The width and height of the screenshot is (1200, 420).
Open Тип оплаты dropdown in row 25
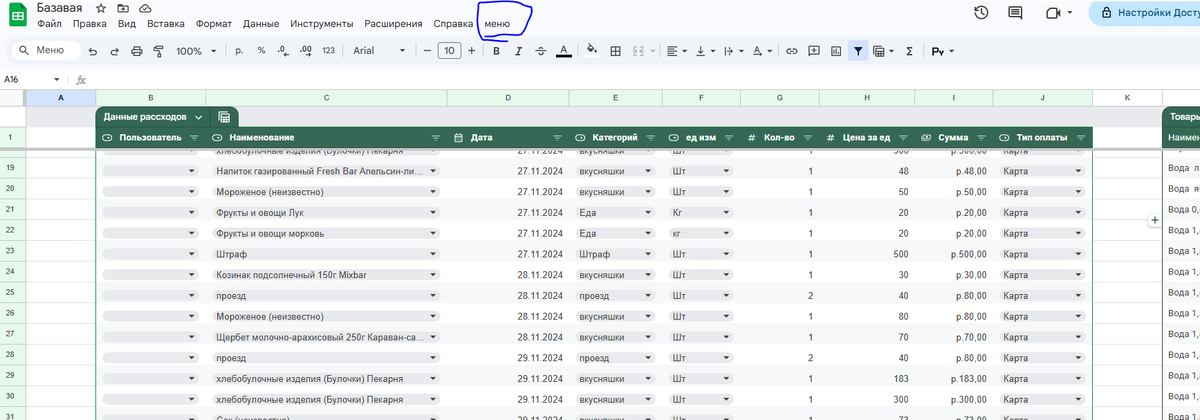(1078, 296)
